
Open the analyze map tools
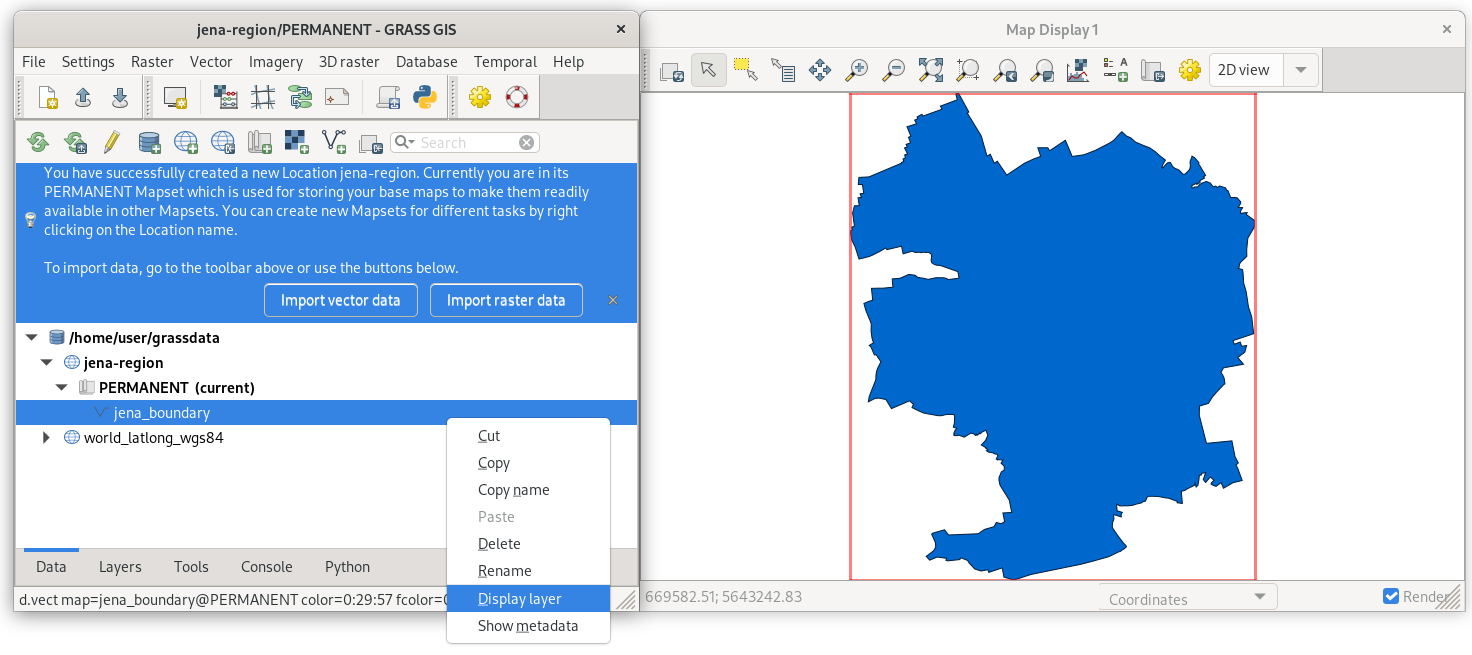point(1078,70)
